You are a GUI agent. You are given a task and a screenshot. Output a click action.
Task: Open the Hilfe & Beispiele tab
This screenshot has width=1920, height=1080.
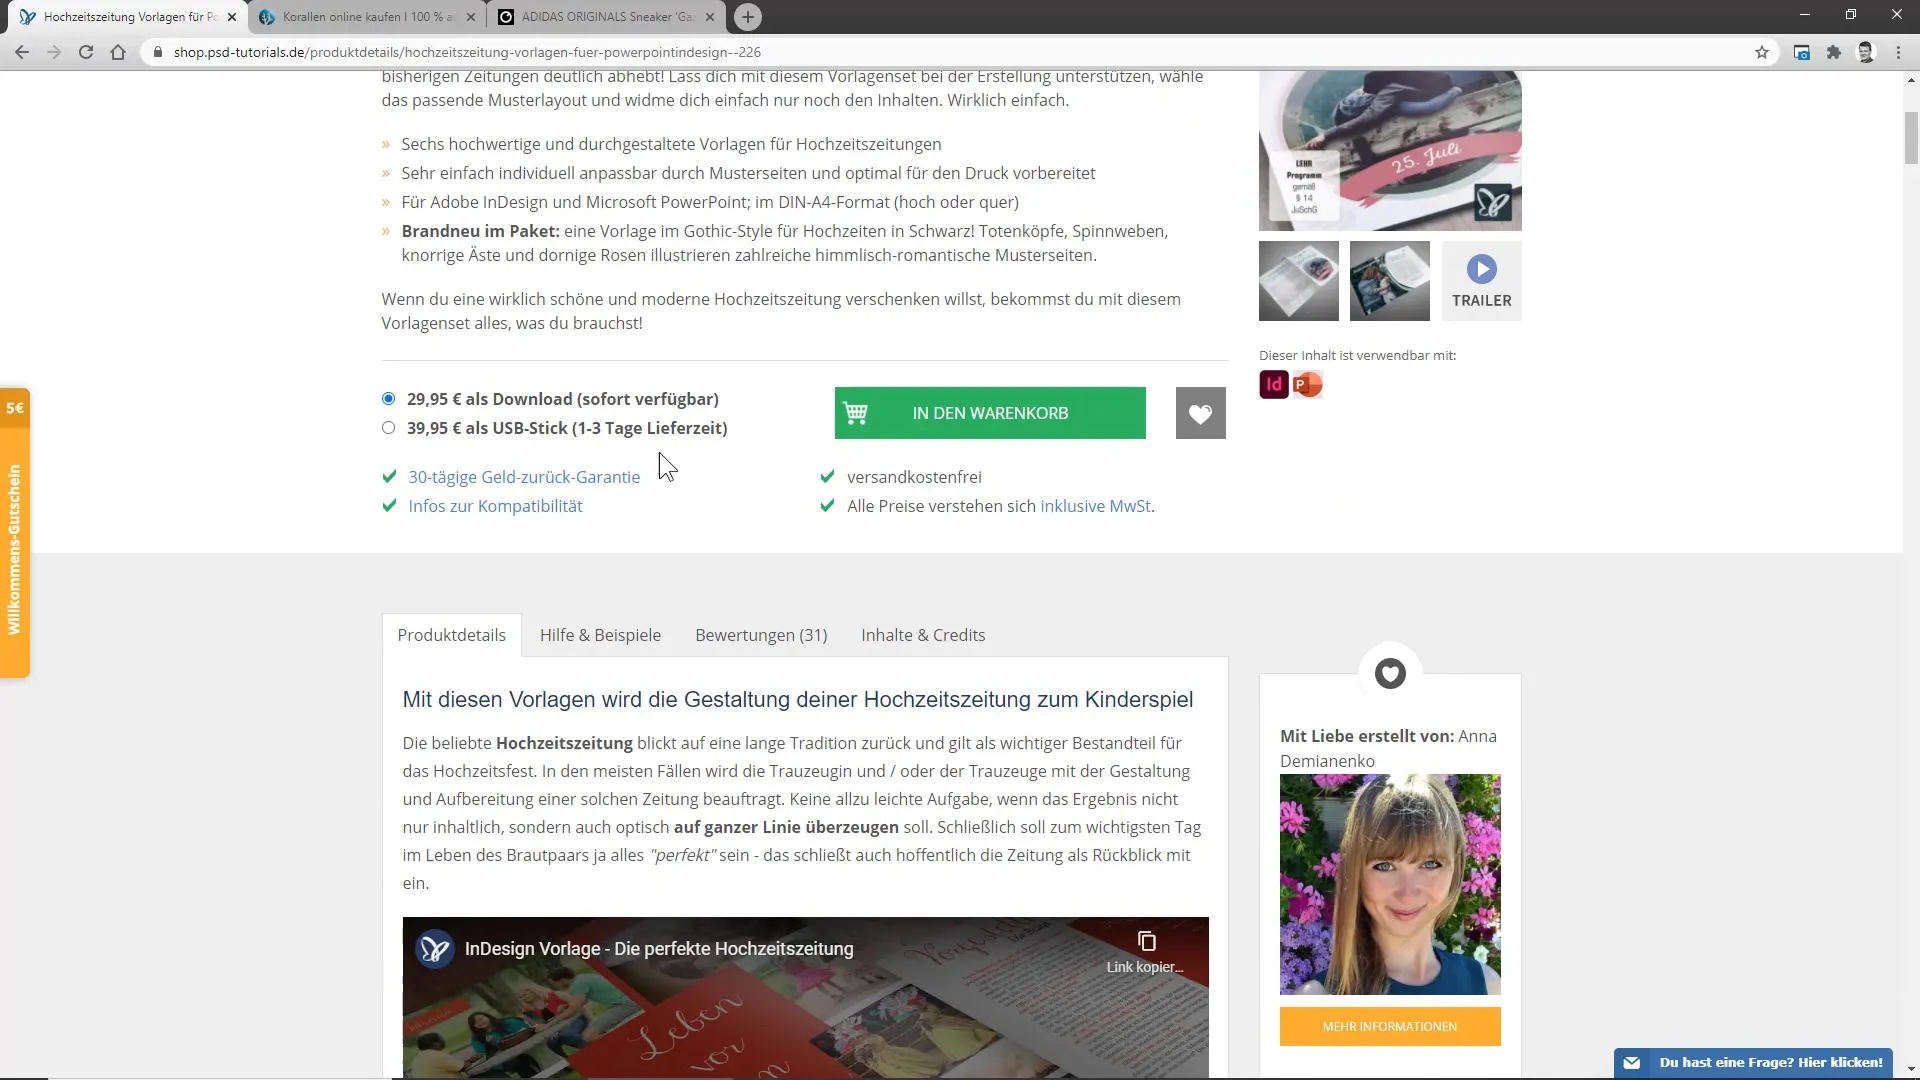[600, 635]
